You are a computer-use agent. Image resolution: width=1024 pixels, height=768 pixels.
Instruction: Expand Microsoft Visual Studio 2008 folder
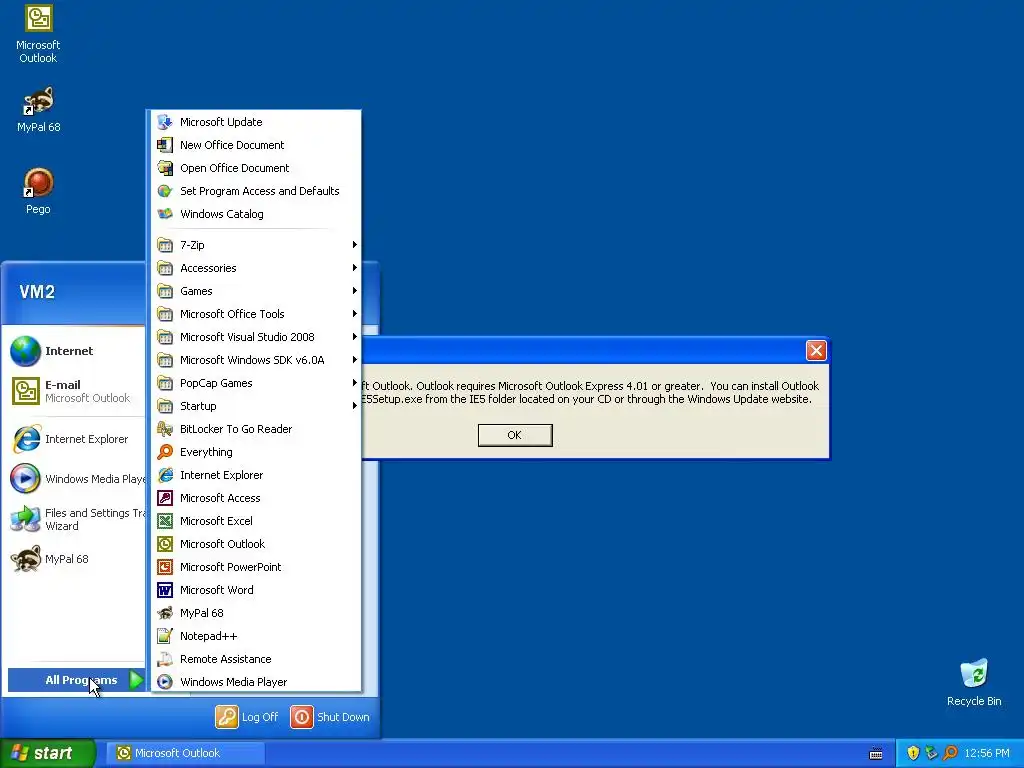(255, 337)
